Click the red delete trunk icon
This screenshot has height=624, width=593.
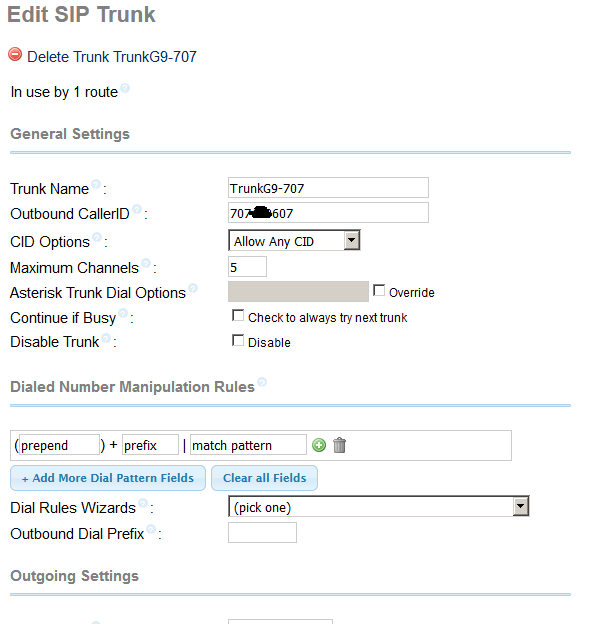click(15, 55)
